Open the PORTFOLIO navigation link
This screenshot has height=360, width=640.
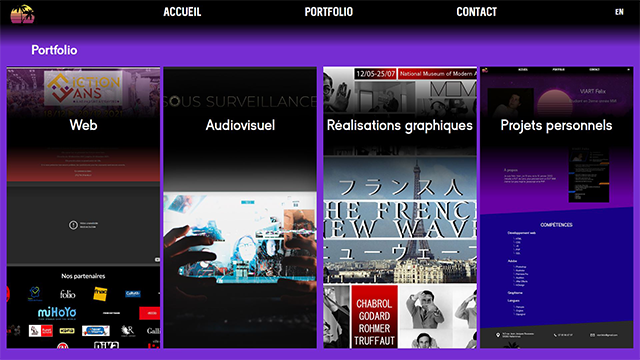click(x=329, y=12)
